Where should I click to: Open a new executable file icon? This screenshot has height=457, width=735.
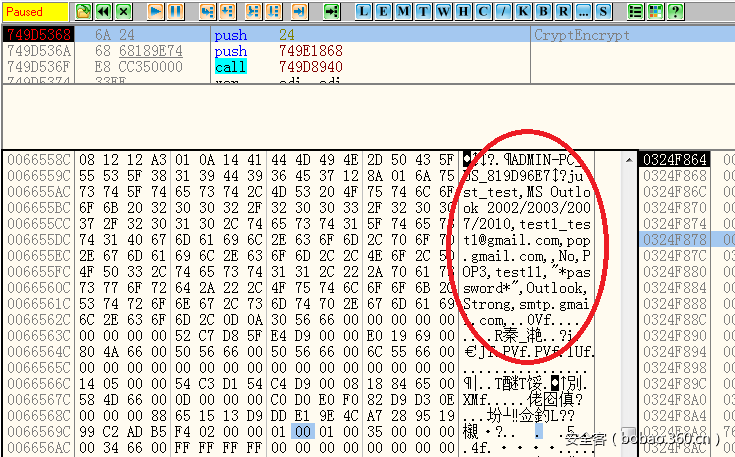tap(83, 11)
